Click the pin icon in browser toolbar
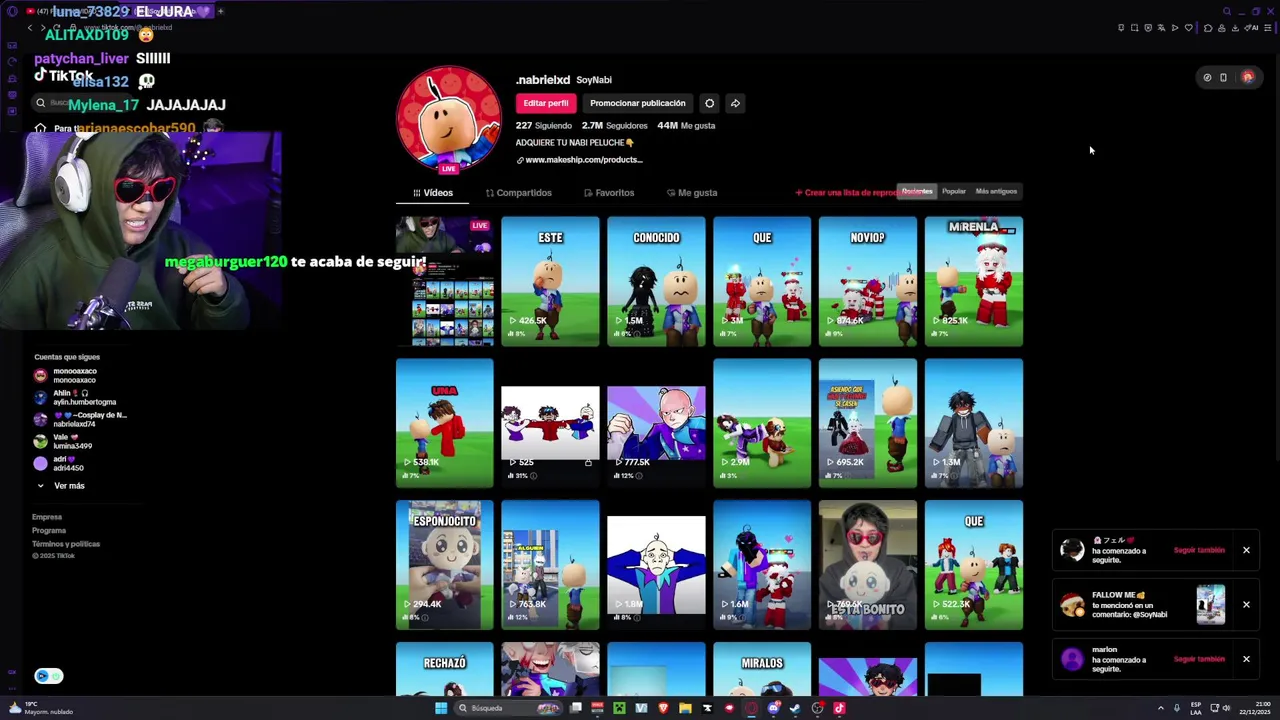Image resolution: width=1280 pixels, height=720 pixels. pyautogui.click(x=1121, y=28)
